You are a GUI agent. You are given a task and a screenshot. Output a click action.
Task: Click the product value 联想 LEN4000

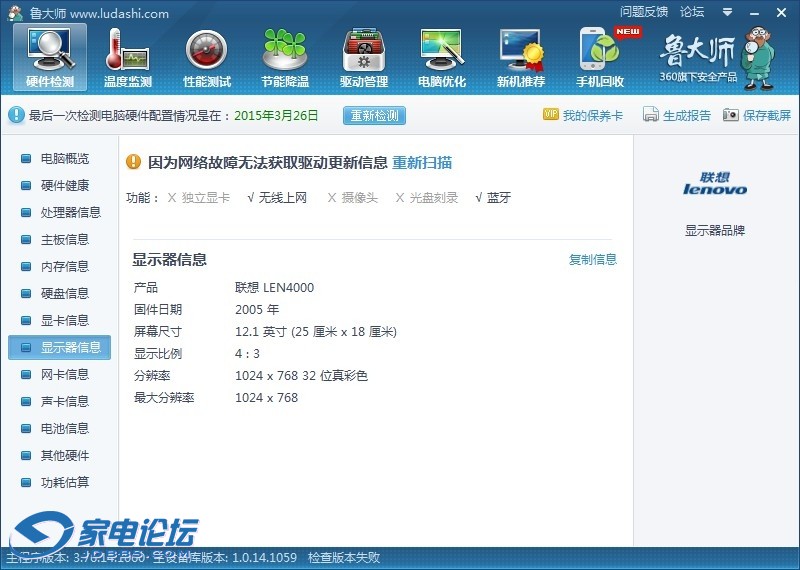(x=274, y=288)
